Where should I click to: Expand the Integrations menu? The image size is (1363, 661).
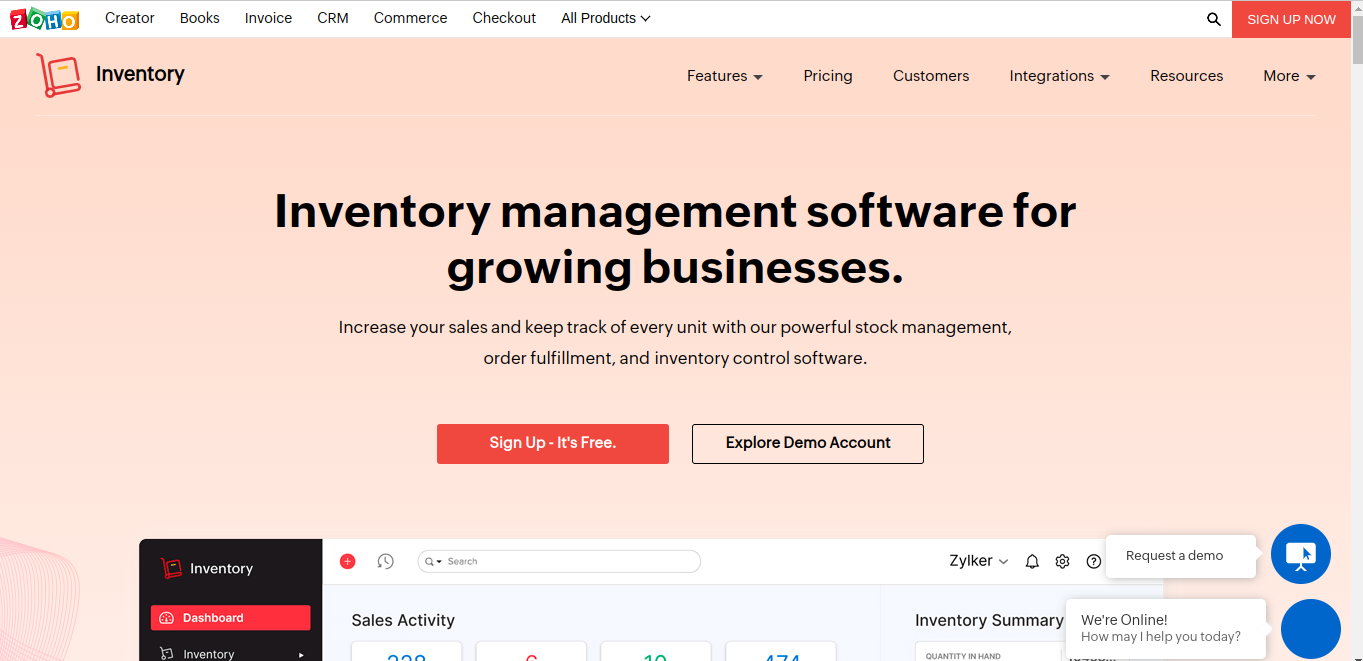[1059, 76]
